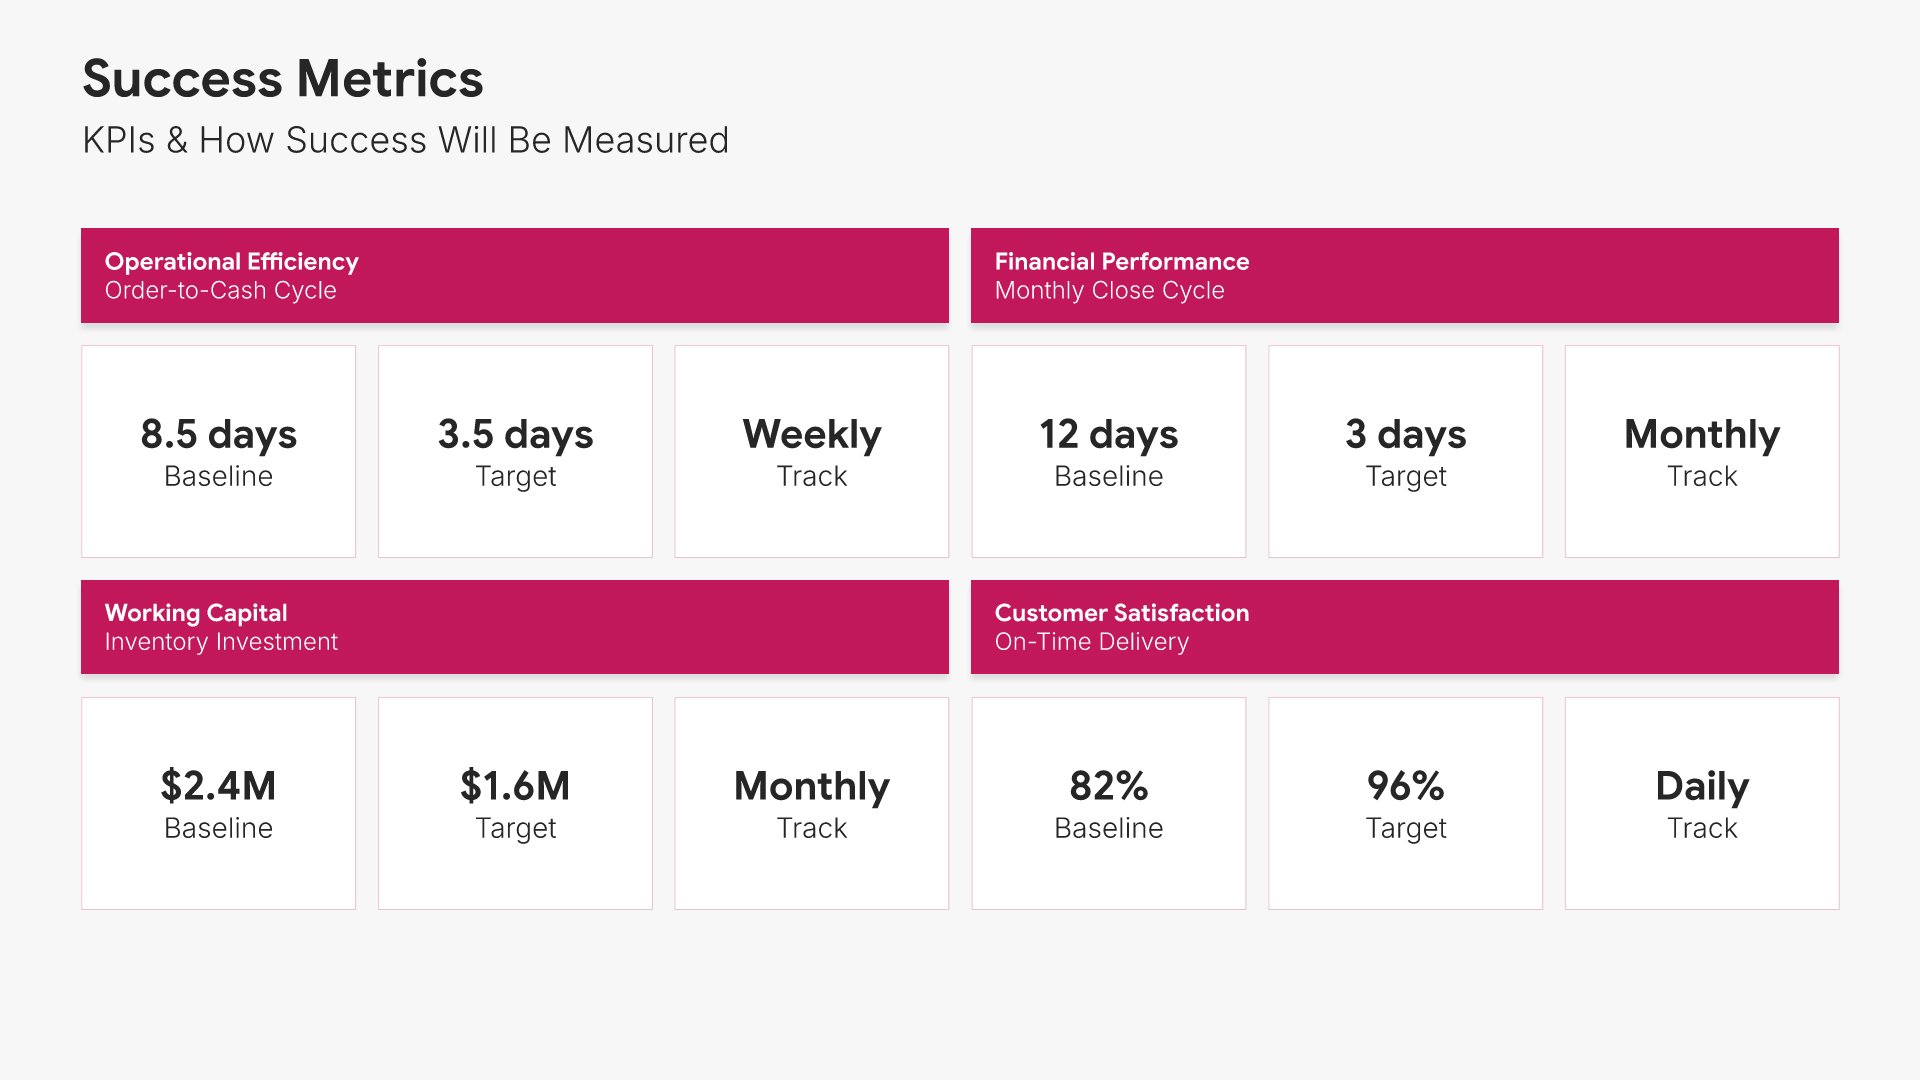Select the 3.5 days Target card
Image resolution: width=1920 pixels, height=1080 pixels.
pyautogui.click(x=515, y=452)
